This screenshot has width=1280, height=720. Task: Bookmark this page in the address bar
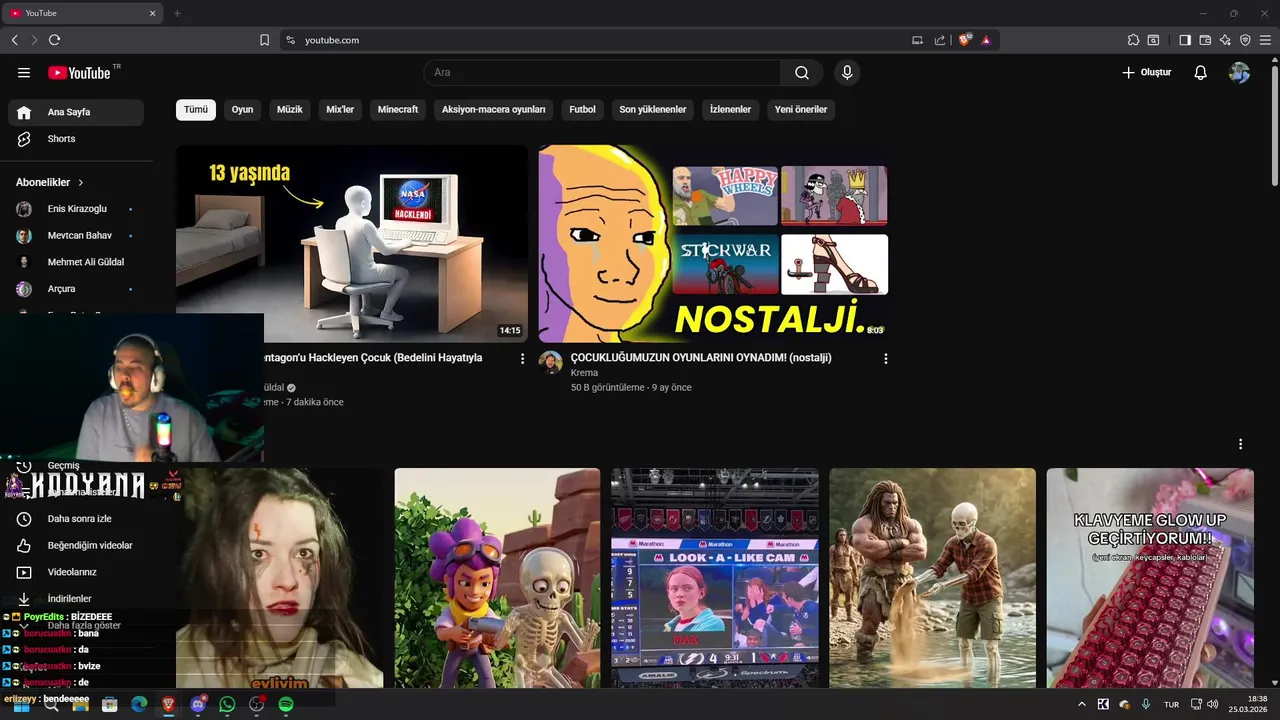[x=265, y=40]
